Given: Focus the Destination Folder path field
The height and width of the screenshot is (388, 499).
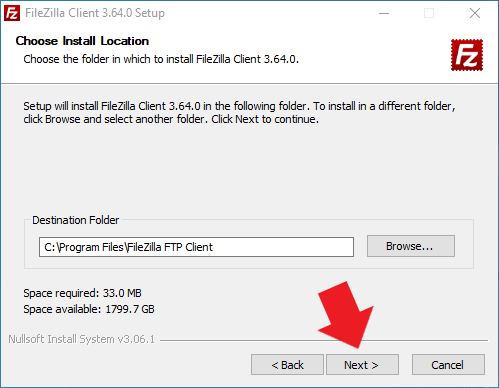Looking at the screenshot, I should pyautogui.click(x=196, y=247).
